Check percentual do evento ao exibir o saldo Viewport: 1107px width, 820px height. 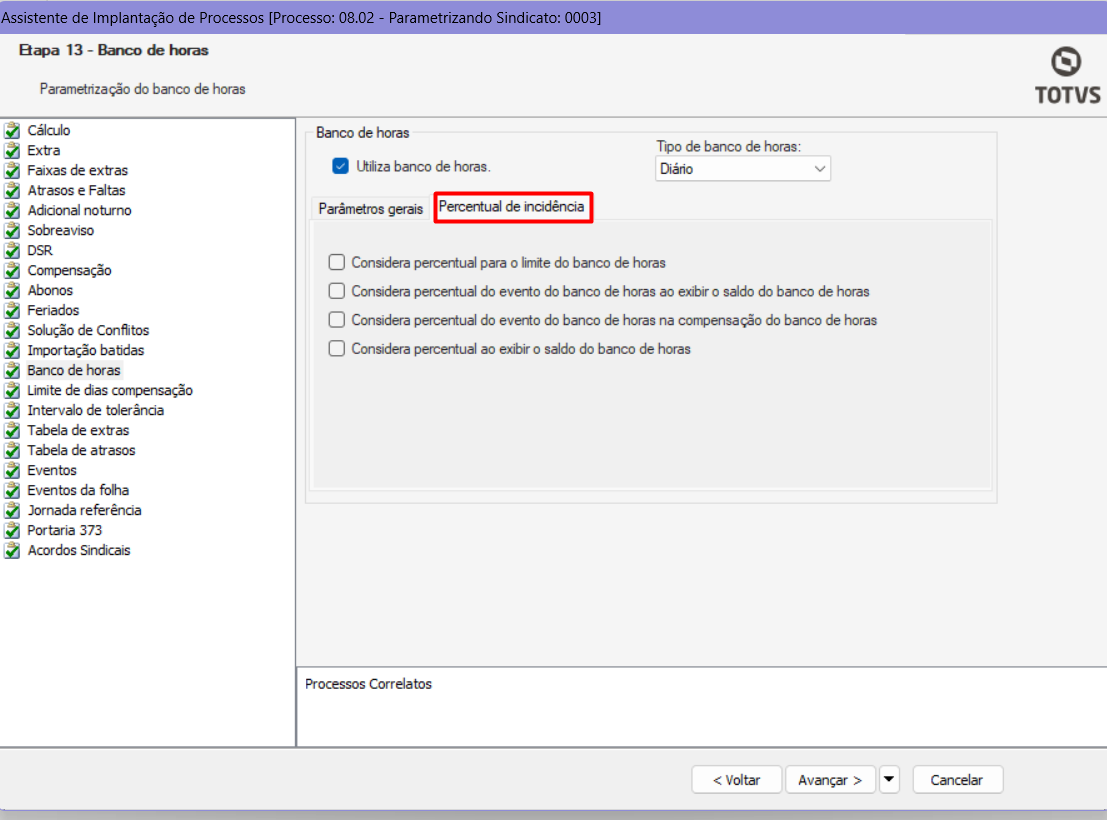pos(337,291)
